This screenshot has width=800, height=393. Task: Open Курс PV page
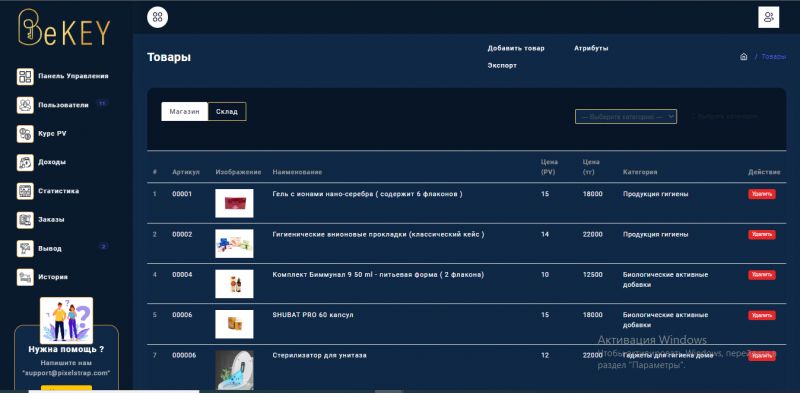click(x=52, y=134)
